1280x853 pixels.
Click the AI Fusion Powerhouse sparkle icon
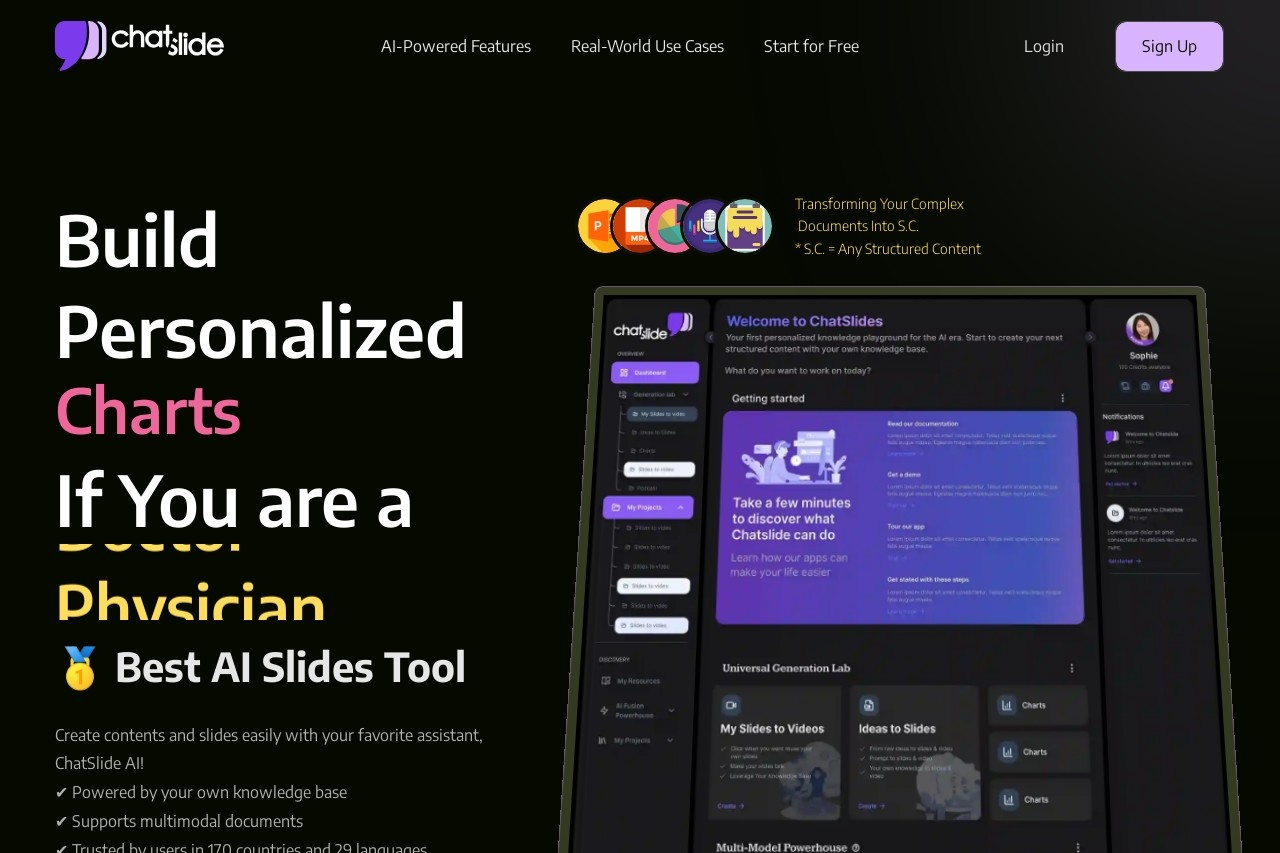(x=604, y=710)
